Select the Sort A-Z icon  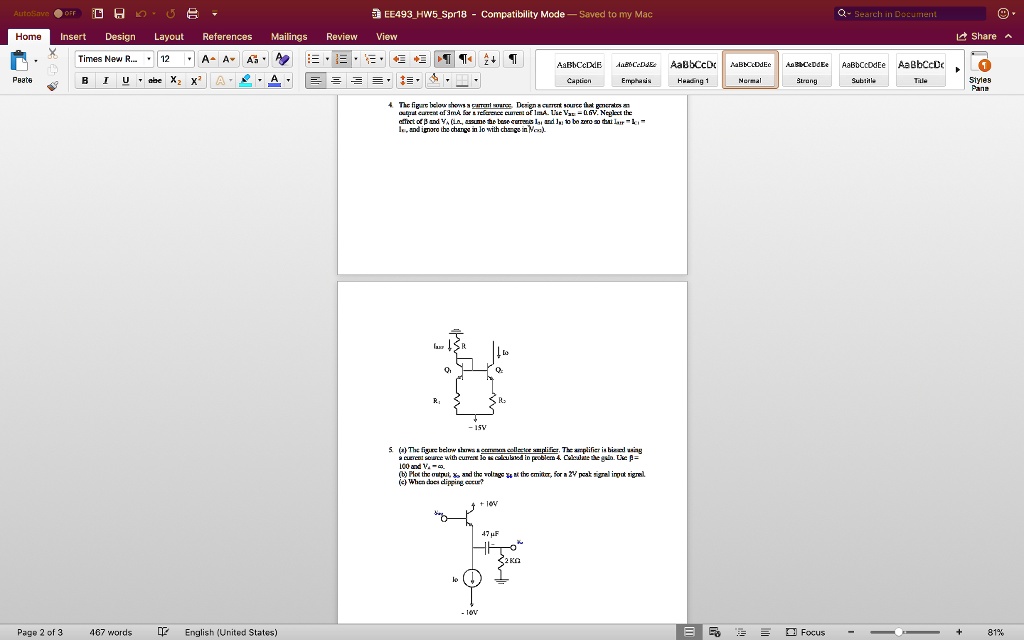(490, 58)
